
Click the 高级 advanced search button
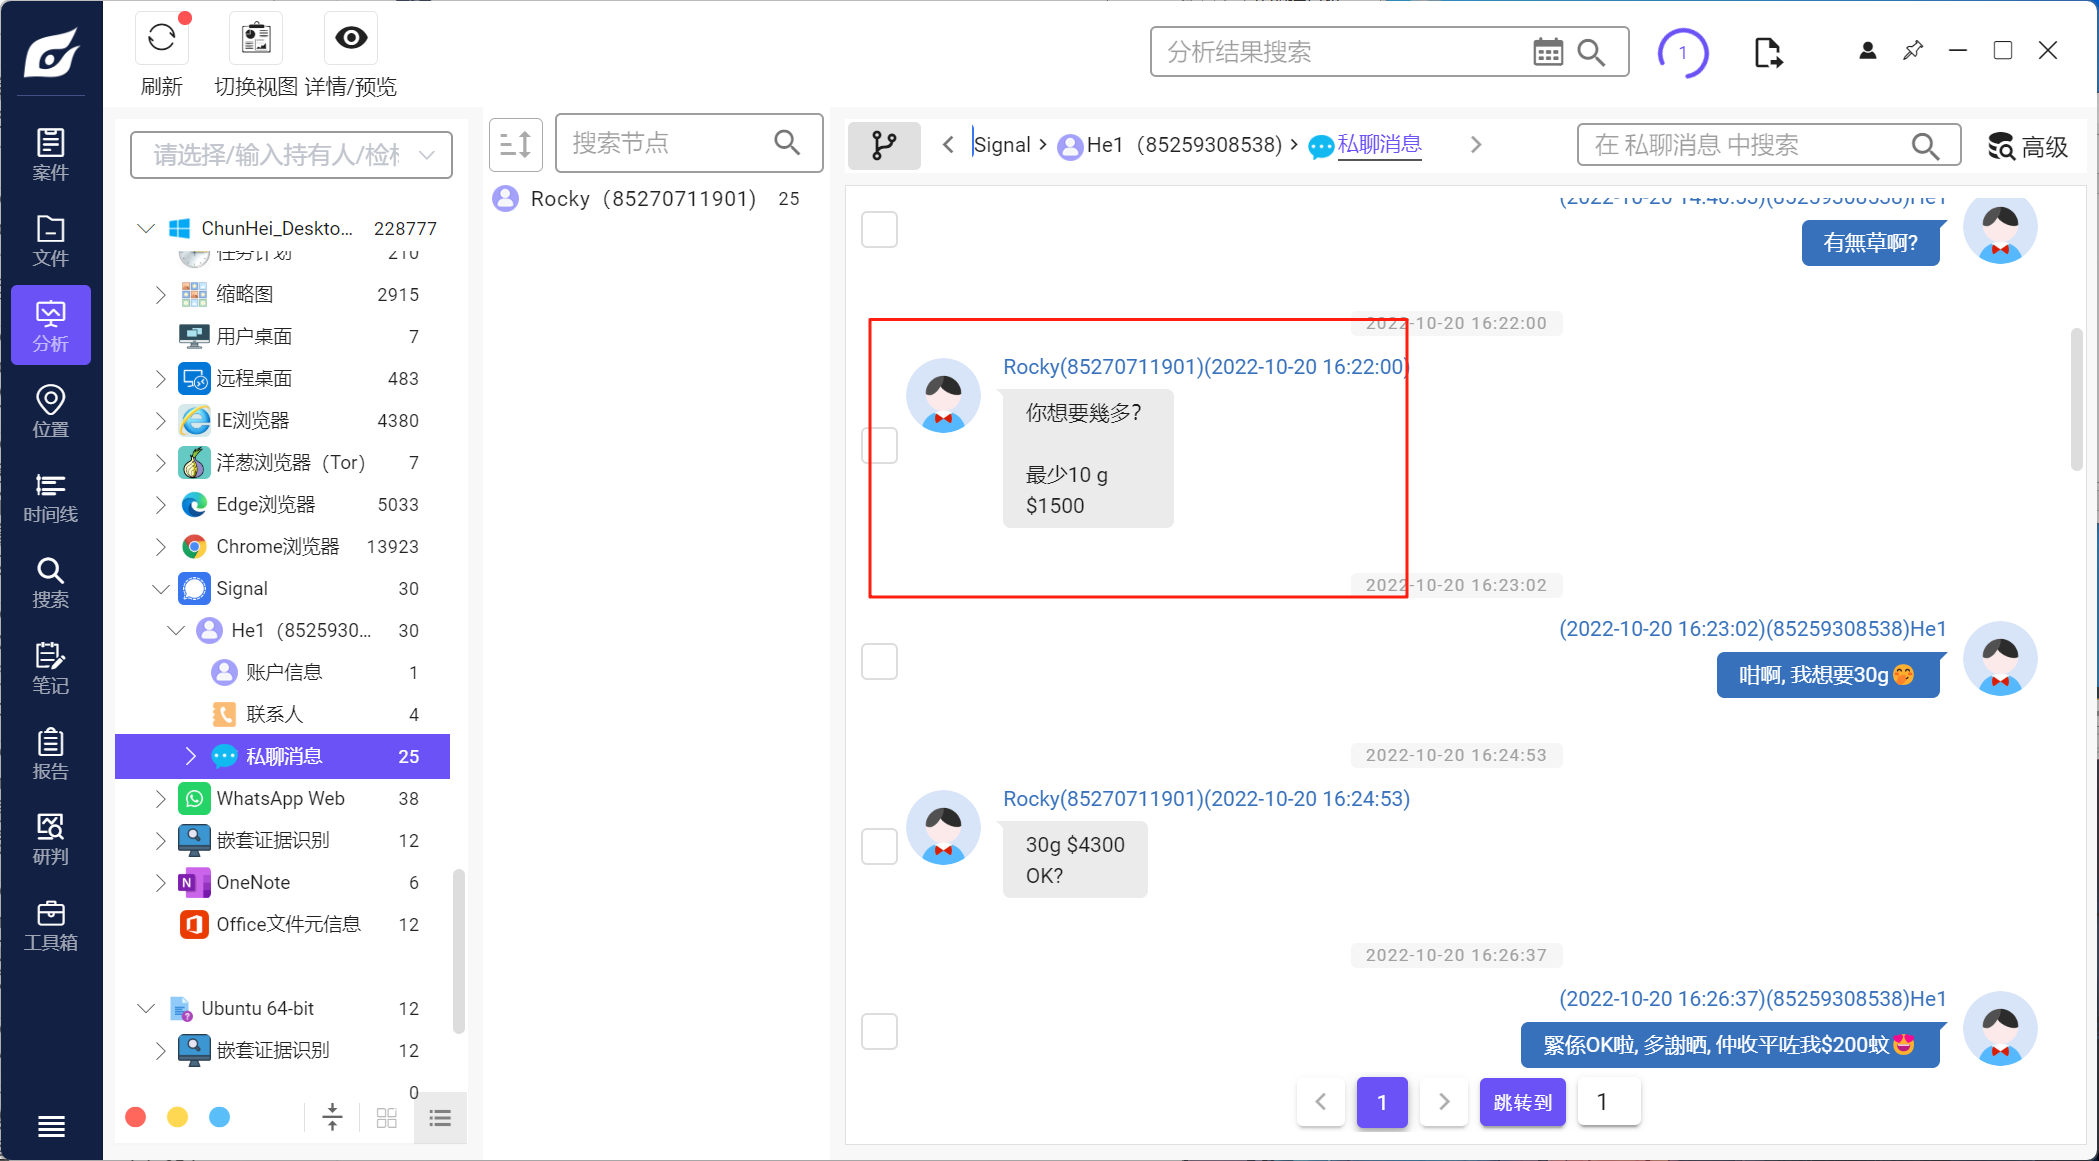click(x=2028, y=147)
